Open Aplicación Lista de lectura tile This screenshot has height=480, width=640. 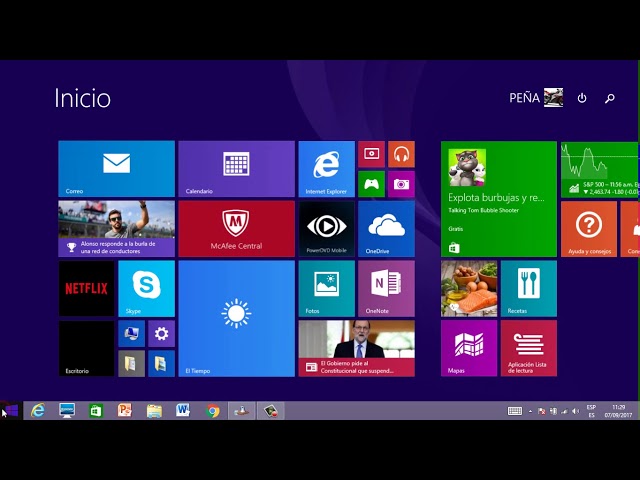[529, 349]
